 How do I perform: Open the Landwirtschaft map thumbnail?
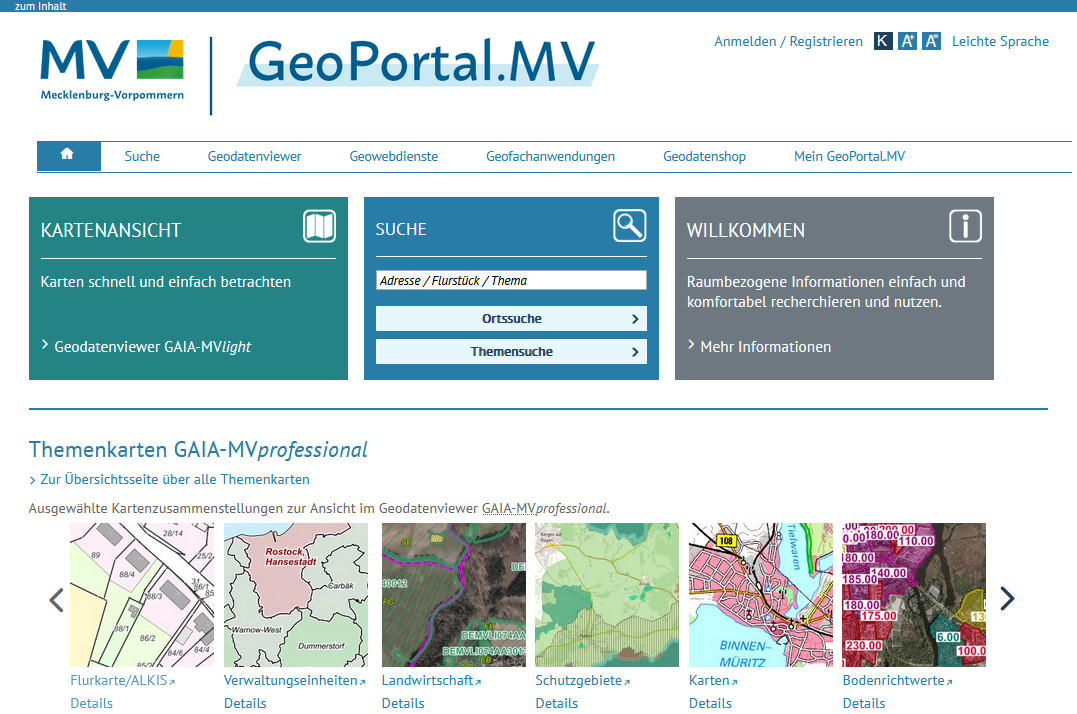[453, 595]
